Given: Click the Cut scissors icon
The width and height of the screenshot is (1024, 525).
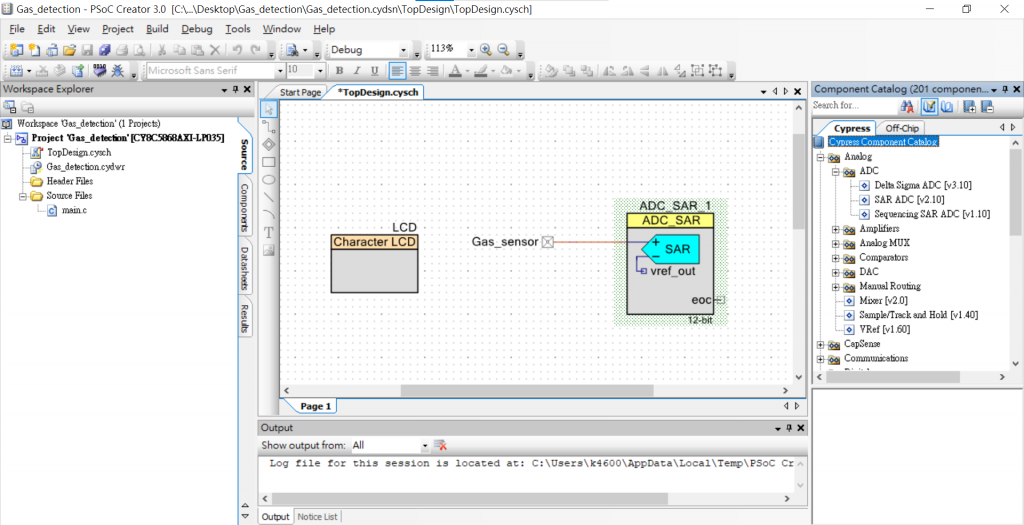Looking at the screenshot, I should [x=161, y=50].
